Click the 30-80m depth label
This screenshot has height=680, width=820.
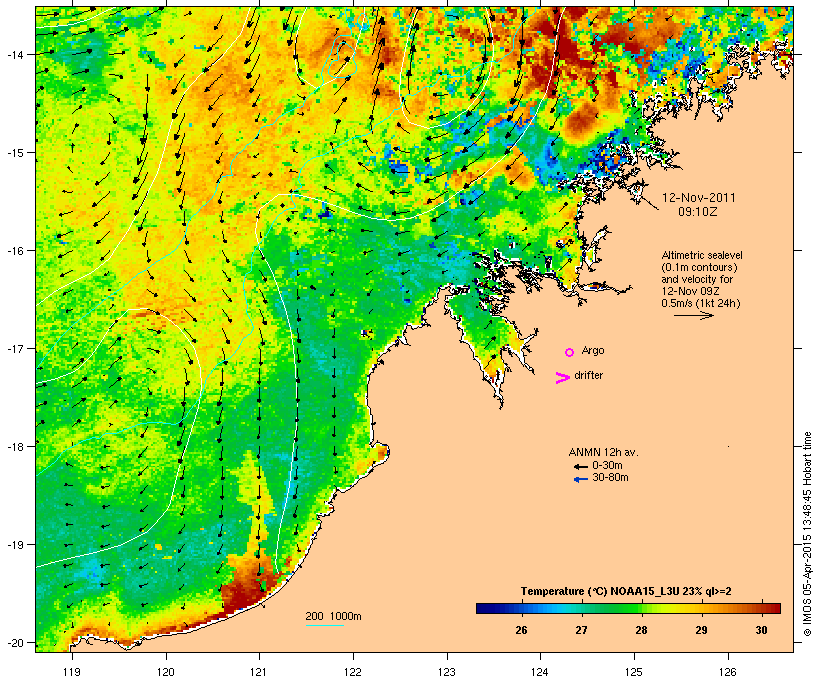coord(610,477)
